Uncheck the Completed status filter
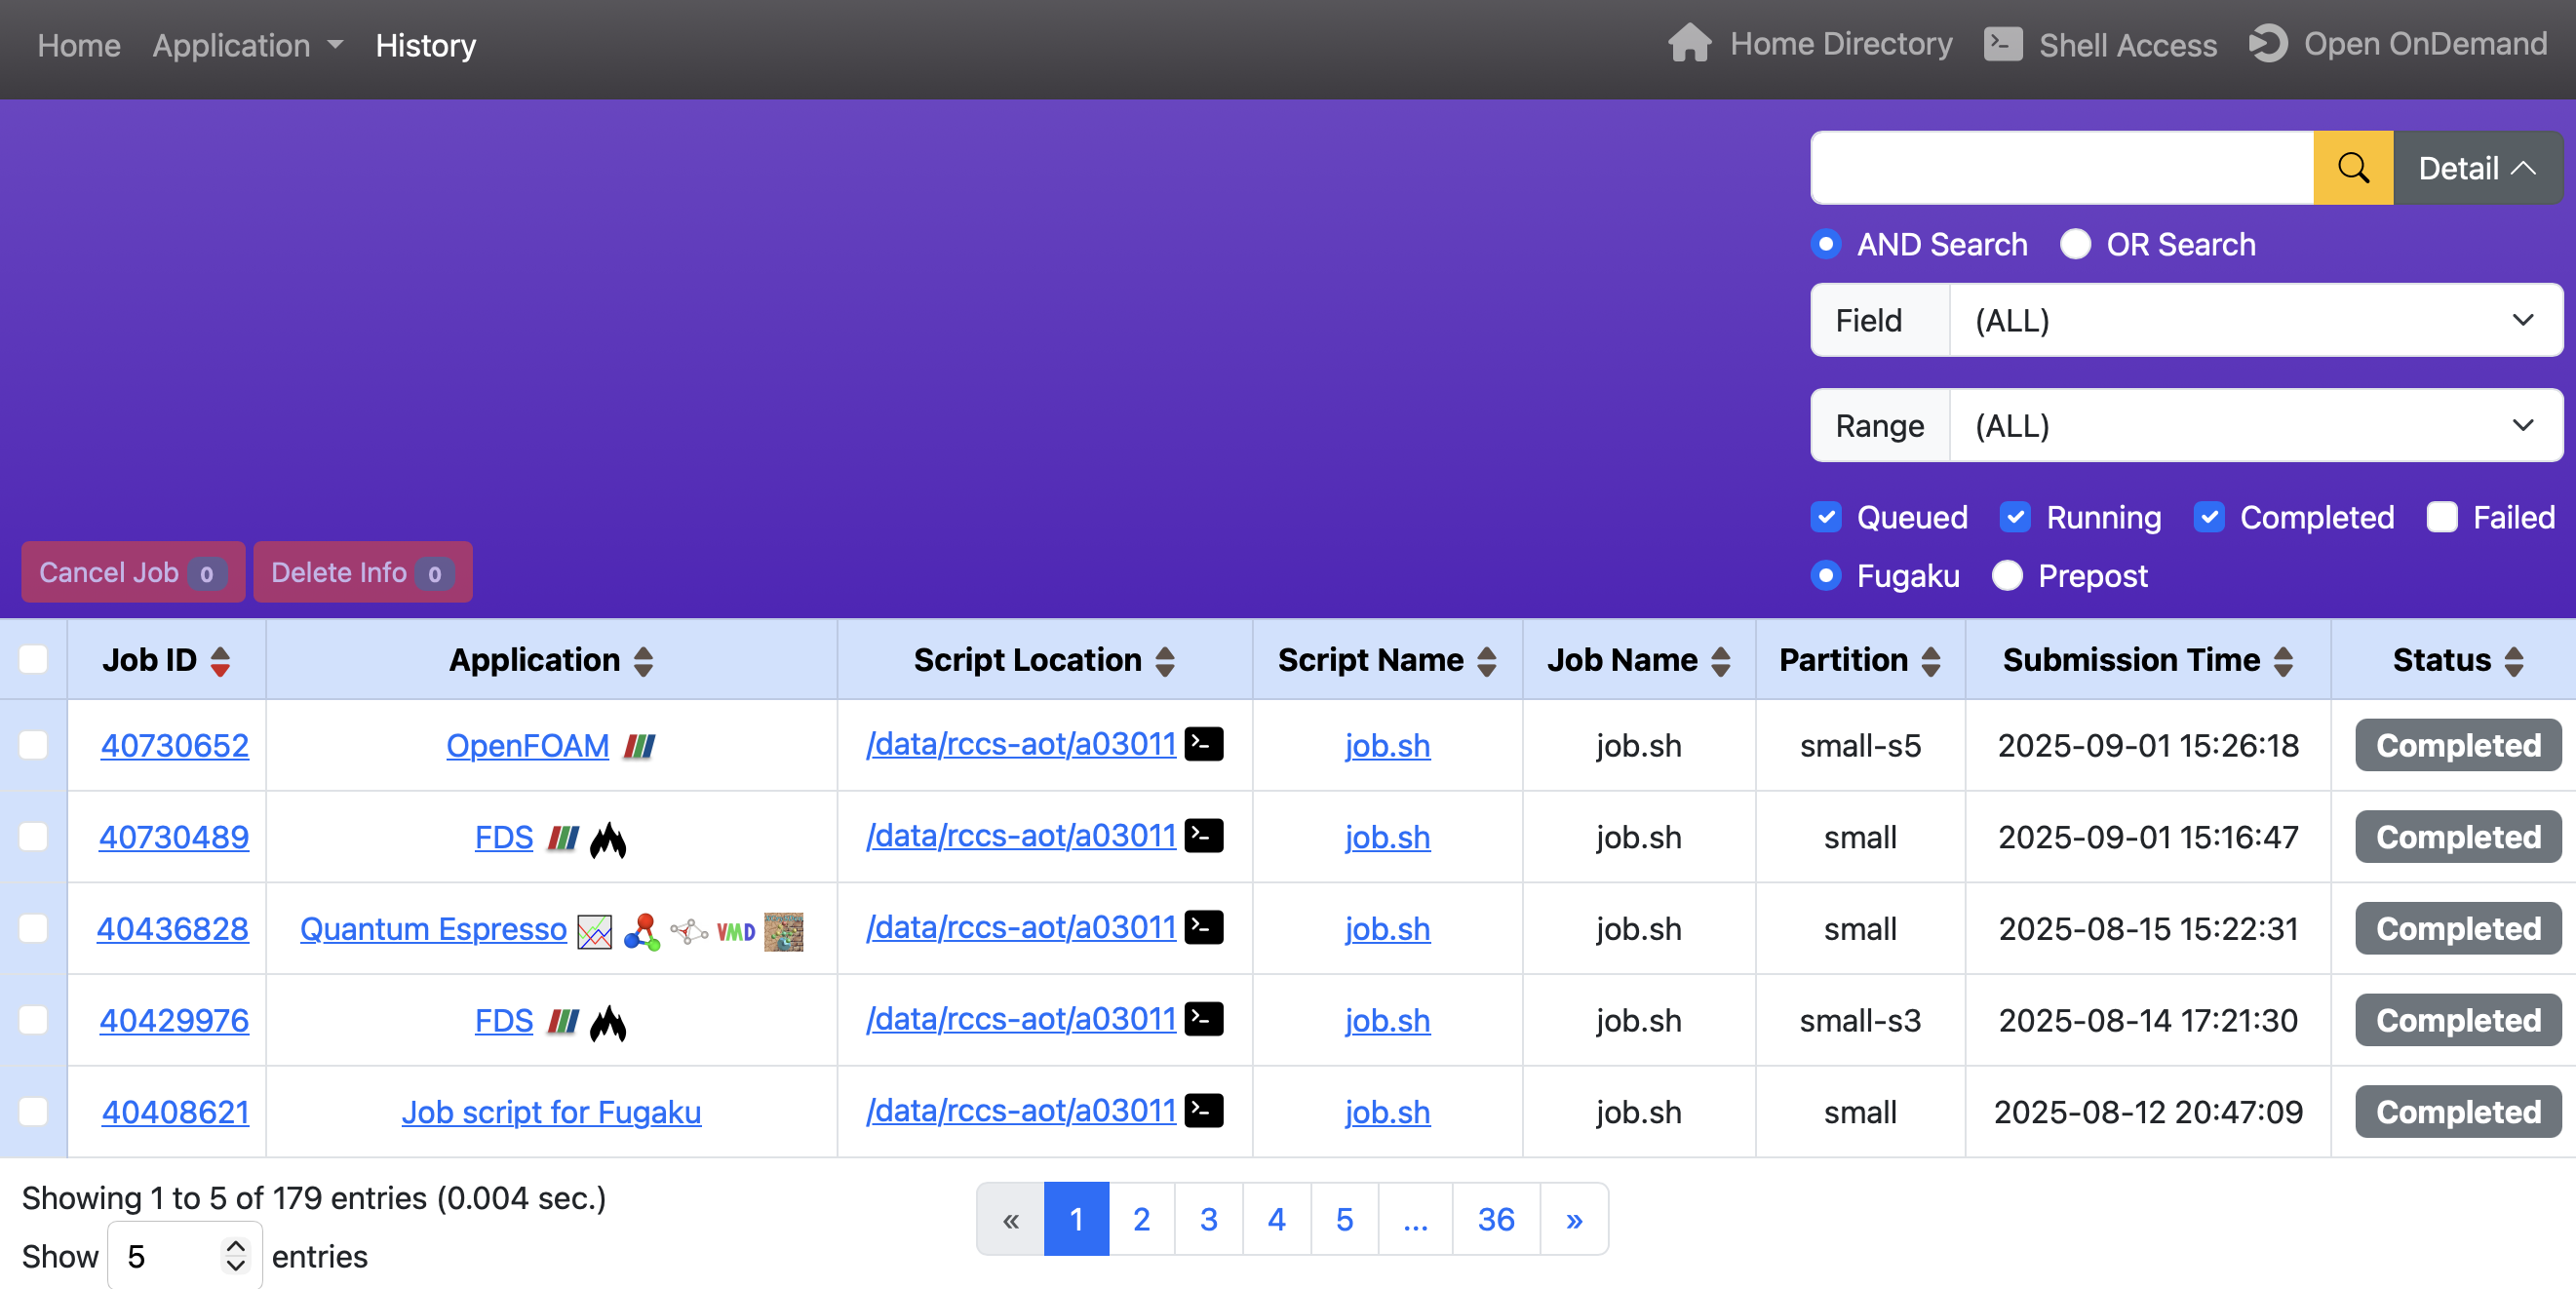This screenshot has height=1289, width=2576. [2210, 517]
